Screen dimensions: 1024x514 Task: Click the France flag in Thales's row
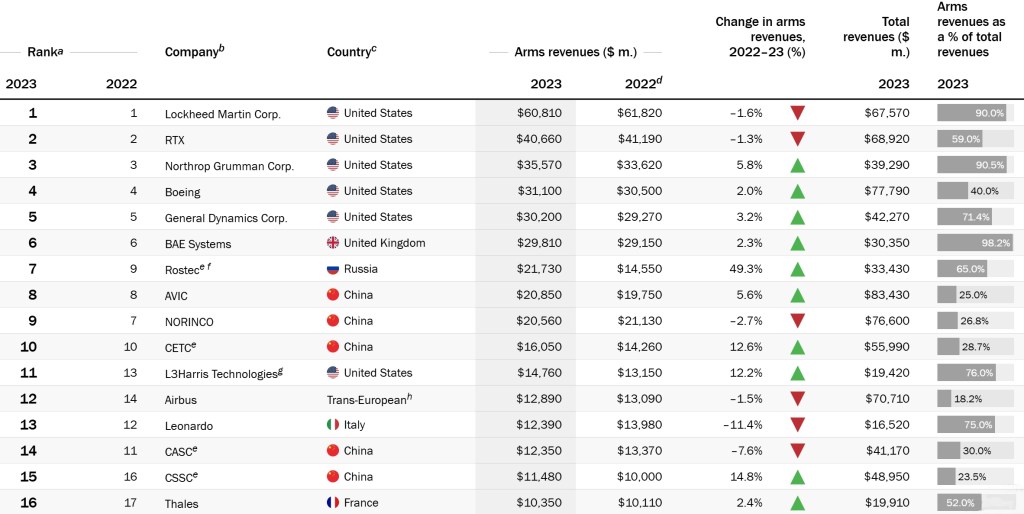(x=333, y=503)
